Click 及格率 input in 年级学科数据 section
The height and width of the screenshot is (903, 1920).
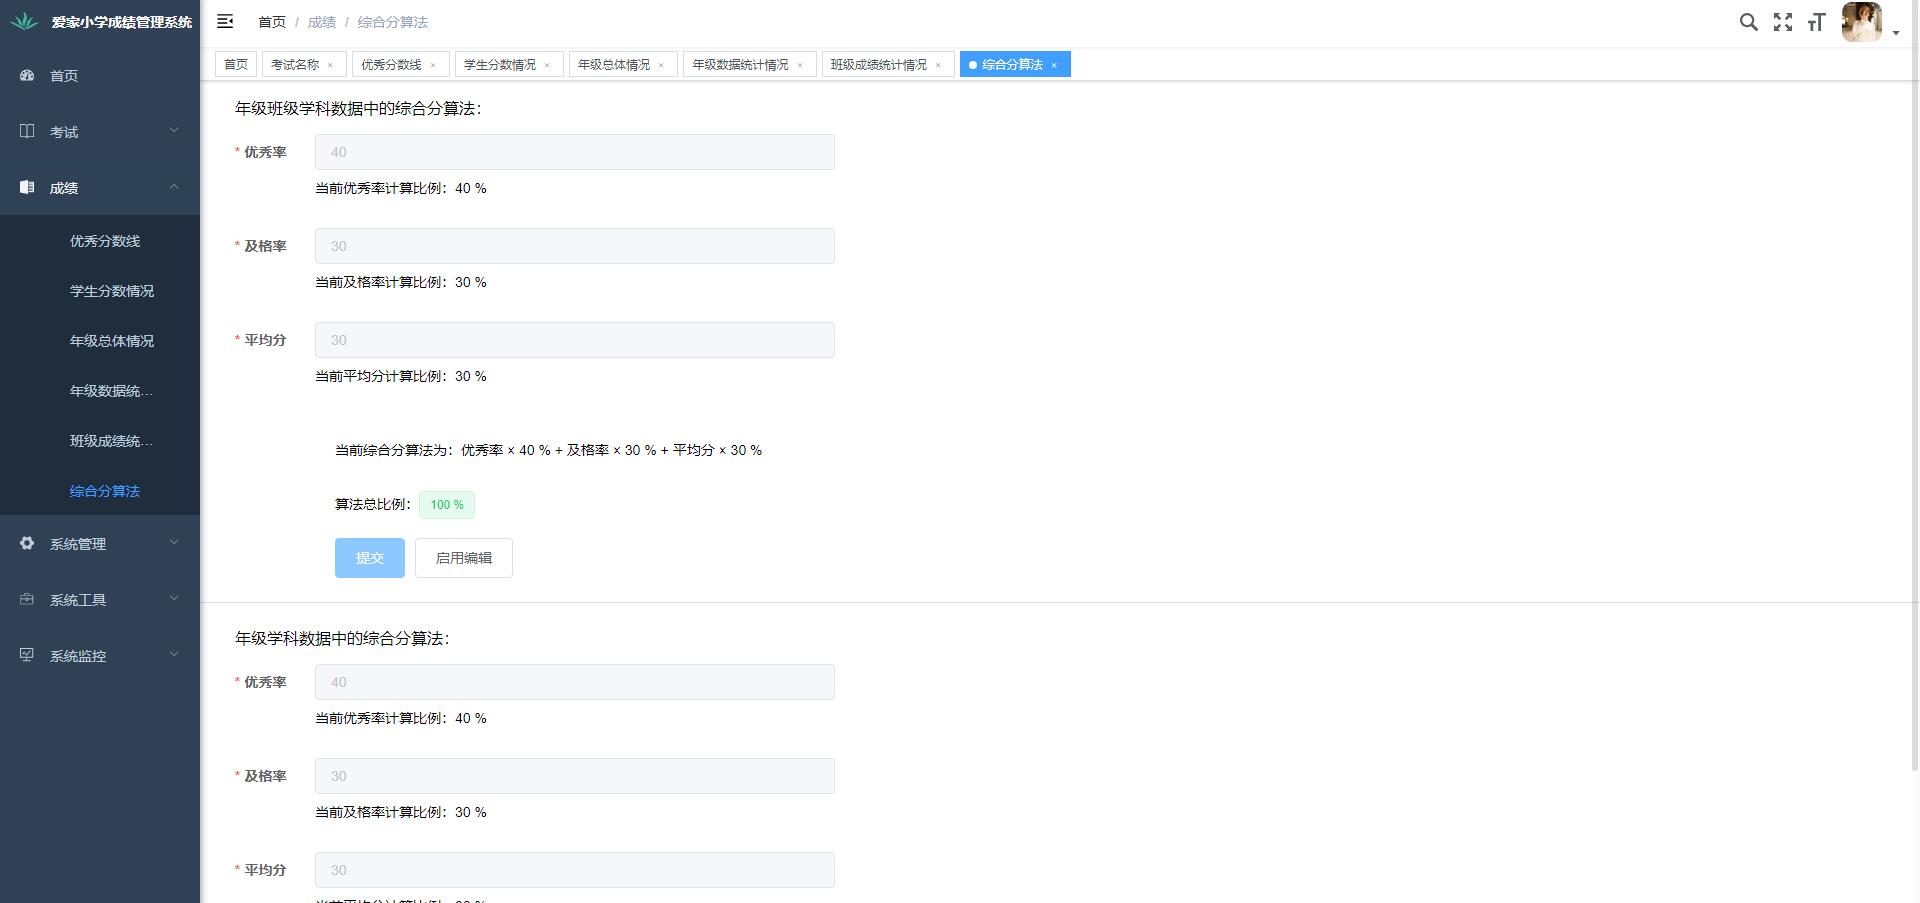tap(575, 776)
